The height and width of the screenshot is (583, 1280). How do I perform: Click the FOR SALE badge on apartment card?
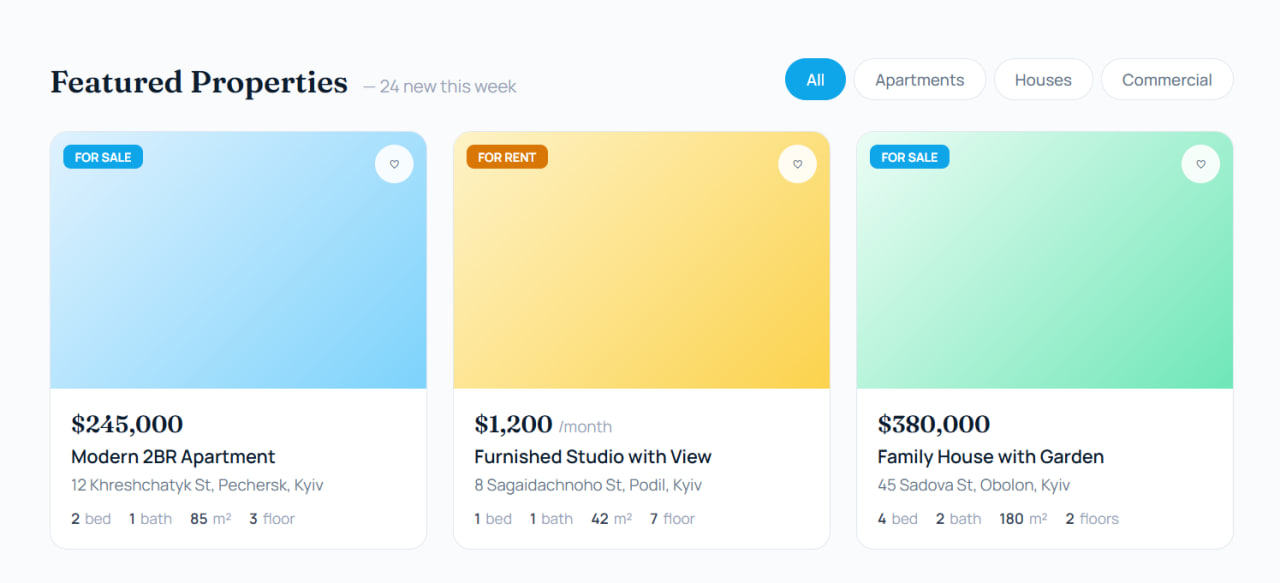click(x=103, y=157)
